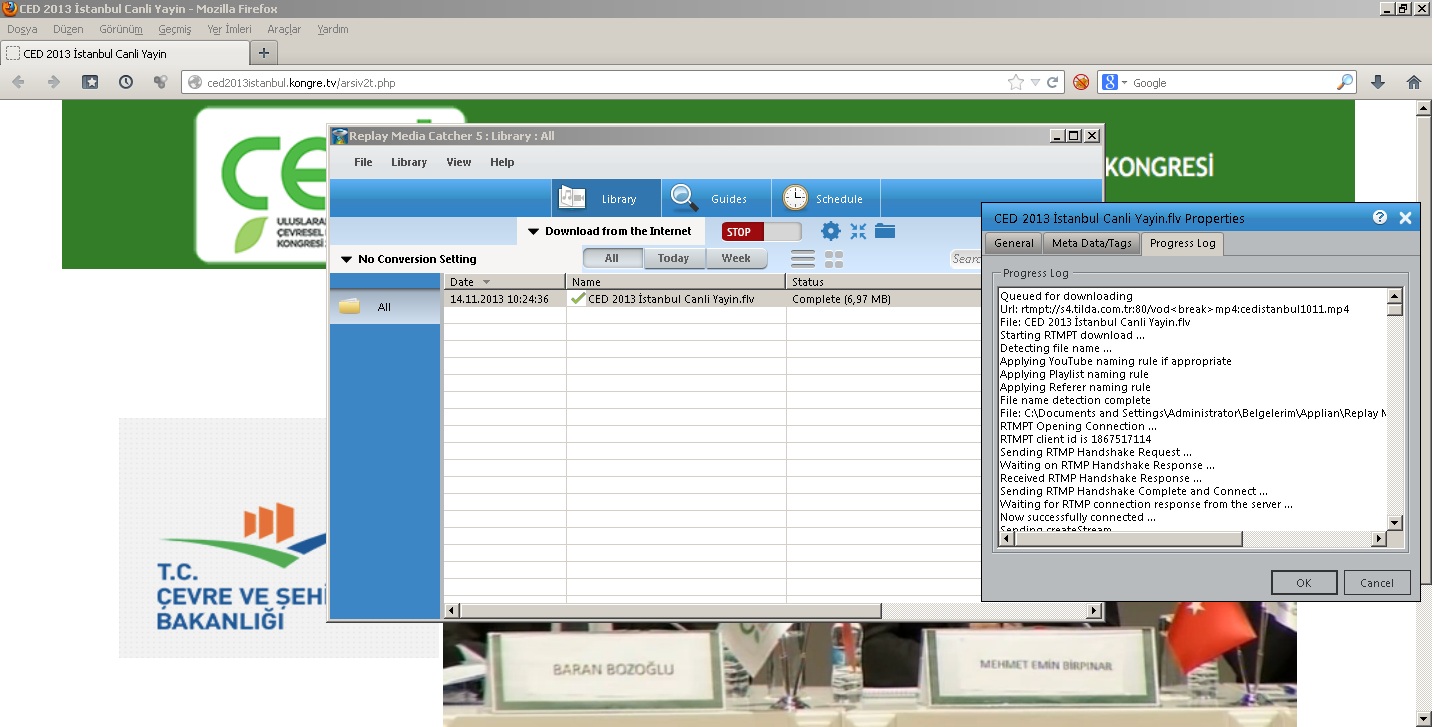Select CED 2013 İstanbul Canli Yayin tab
The width and height of the screenshot is (1434, 727).
125,53
